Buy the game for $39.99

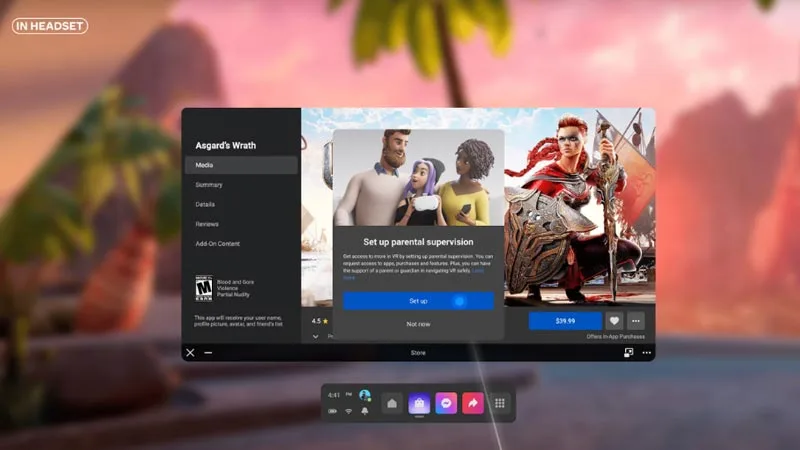coord(565,321)
